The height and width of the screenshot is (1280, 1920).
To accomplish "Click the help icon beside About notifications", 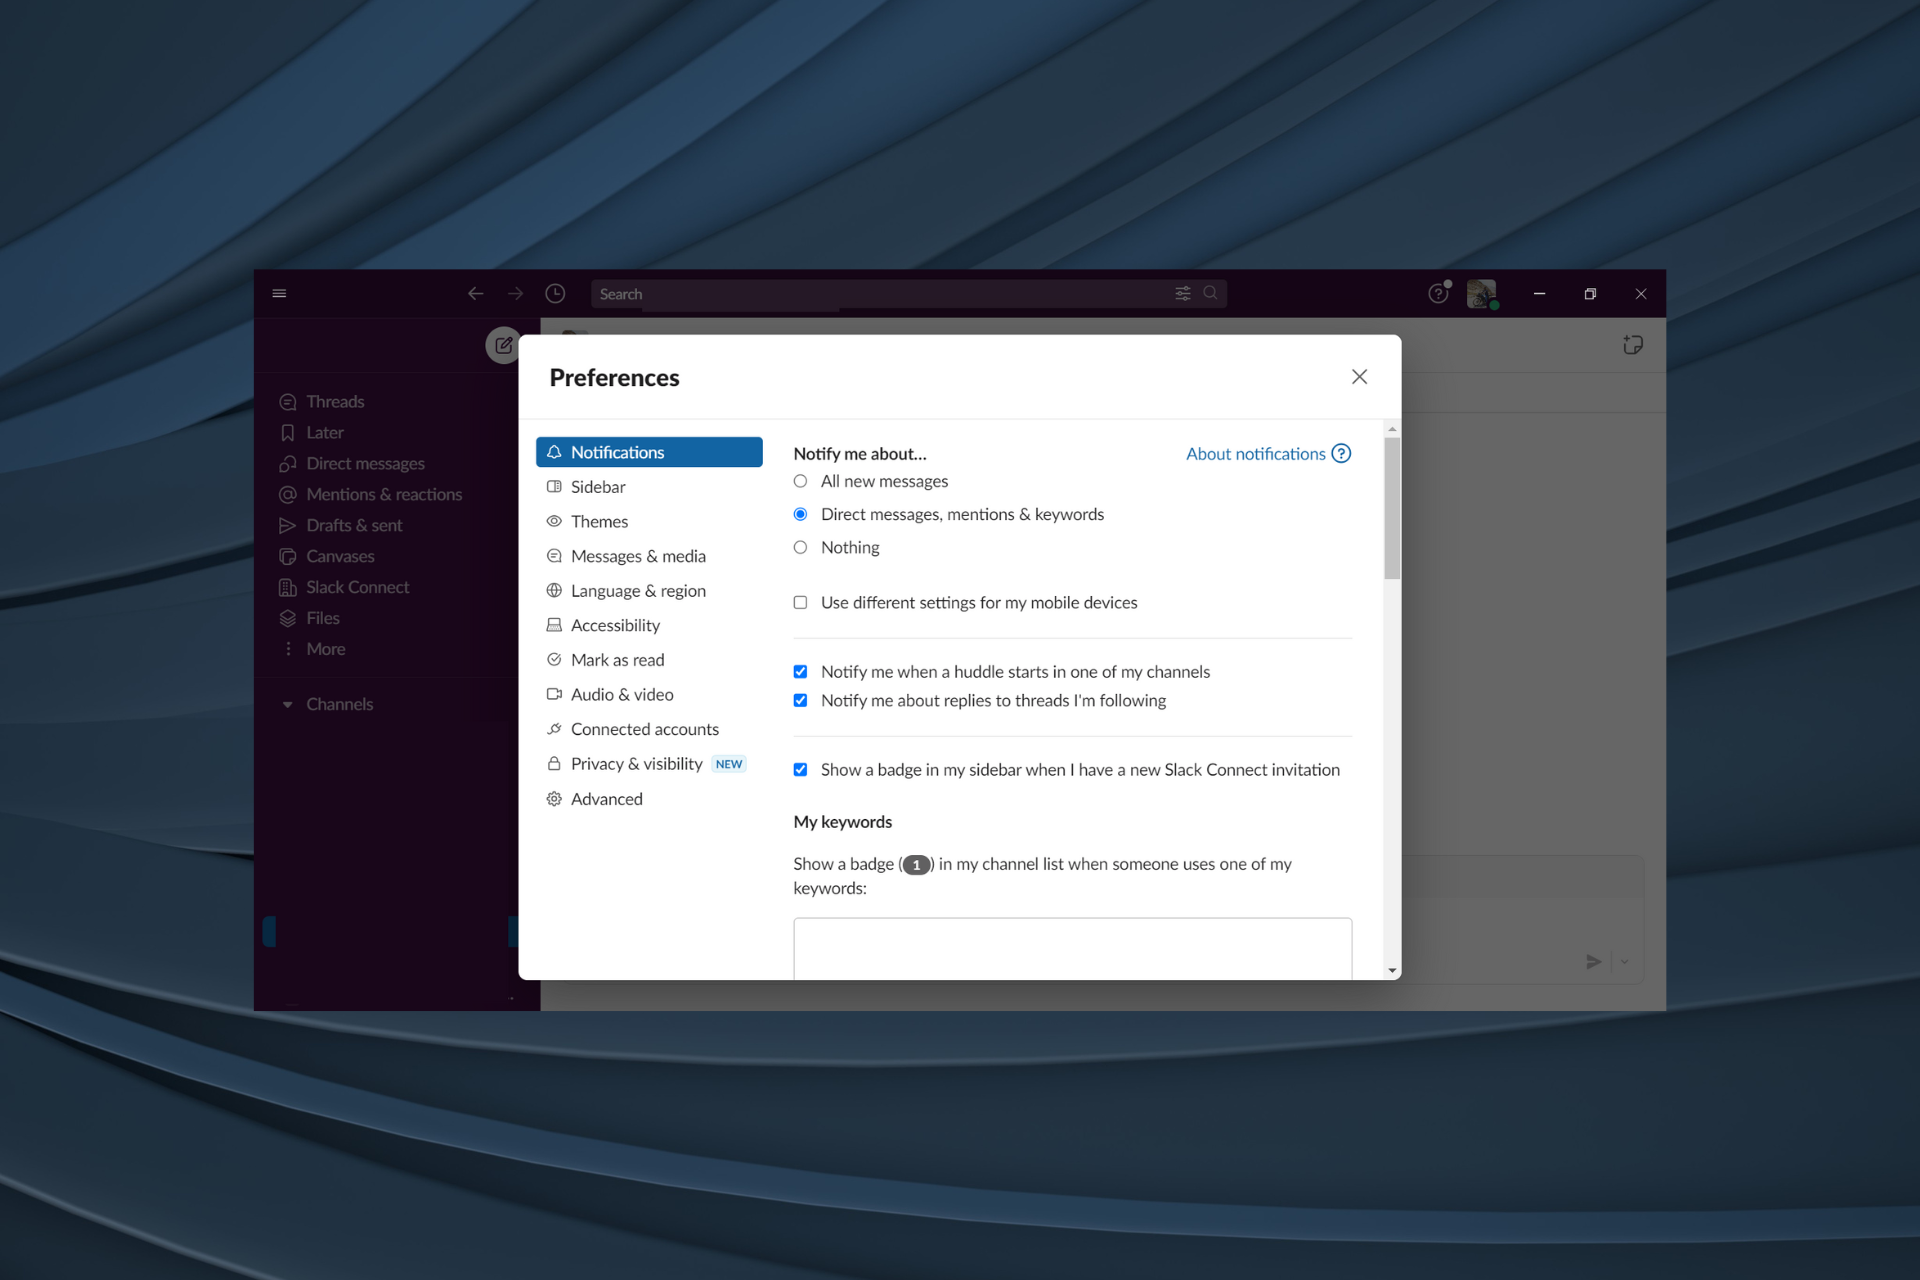I will pyautogui.click(x=1341, y=453).
